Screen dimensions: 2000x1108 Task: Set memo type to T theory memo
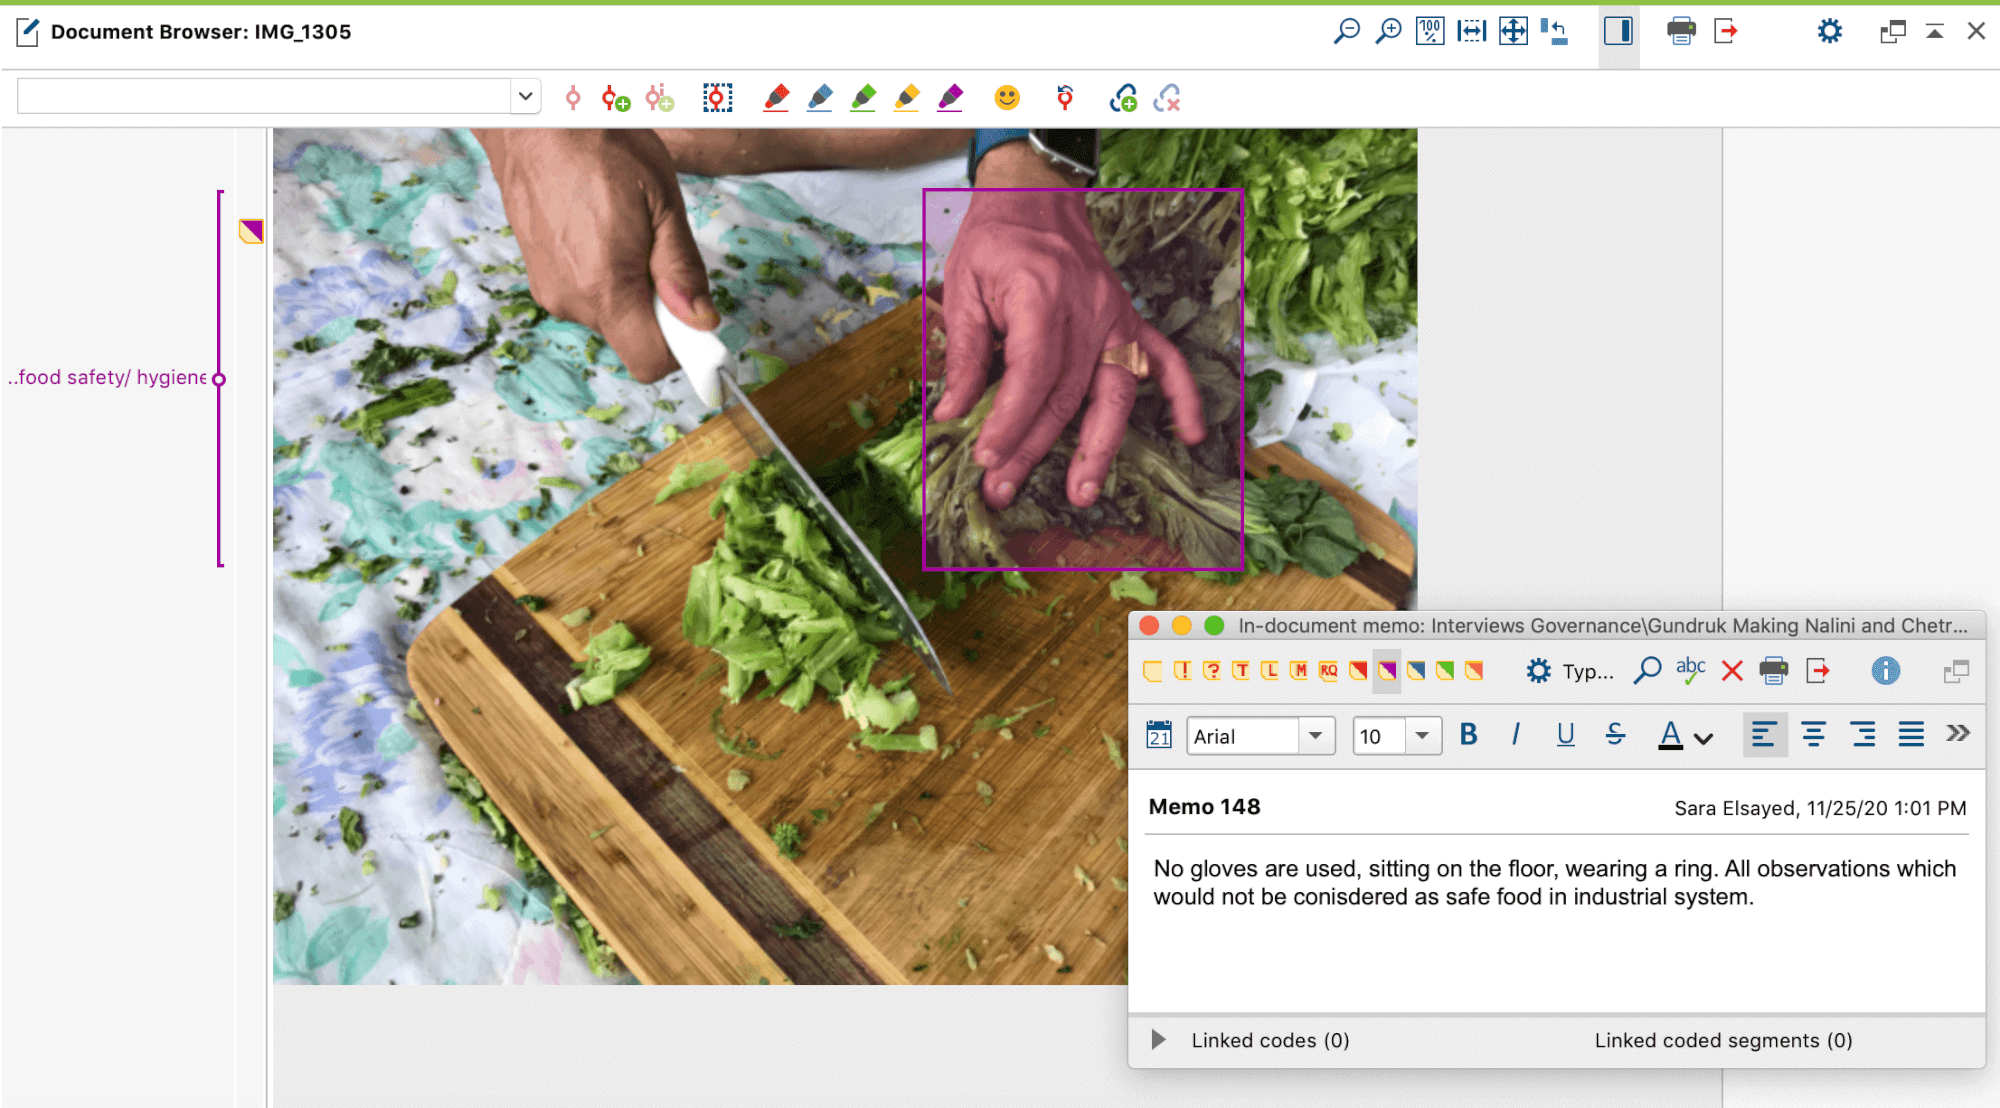click(1240, 670)
